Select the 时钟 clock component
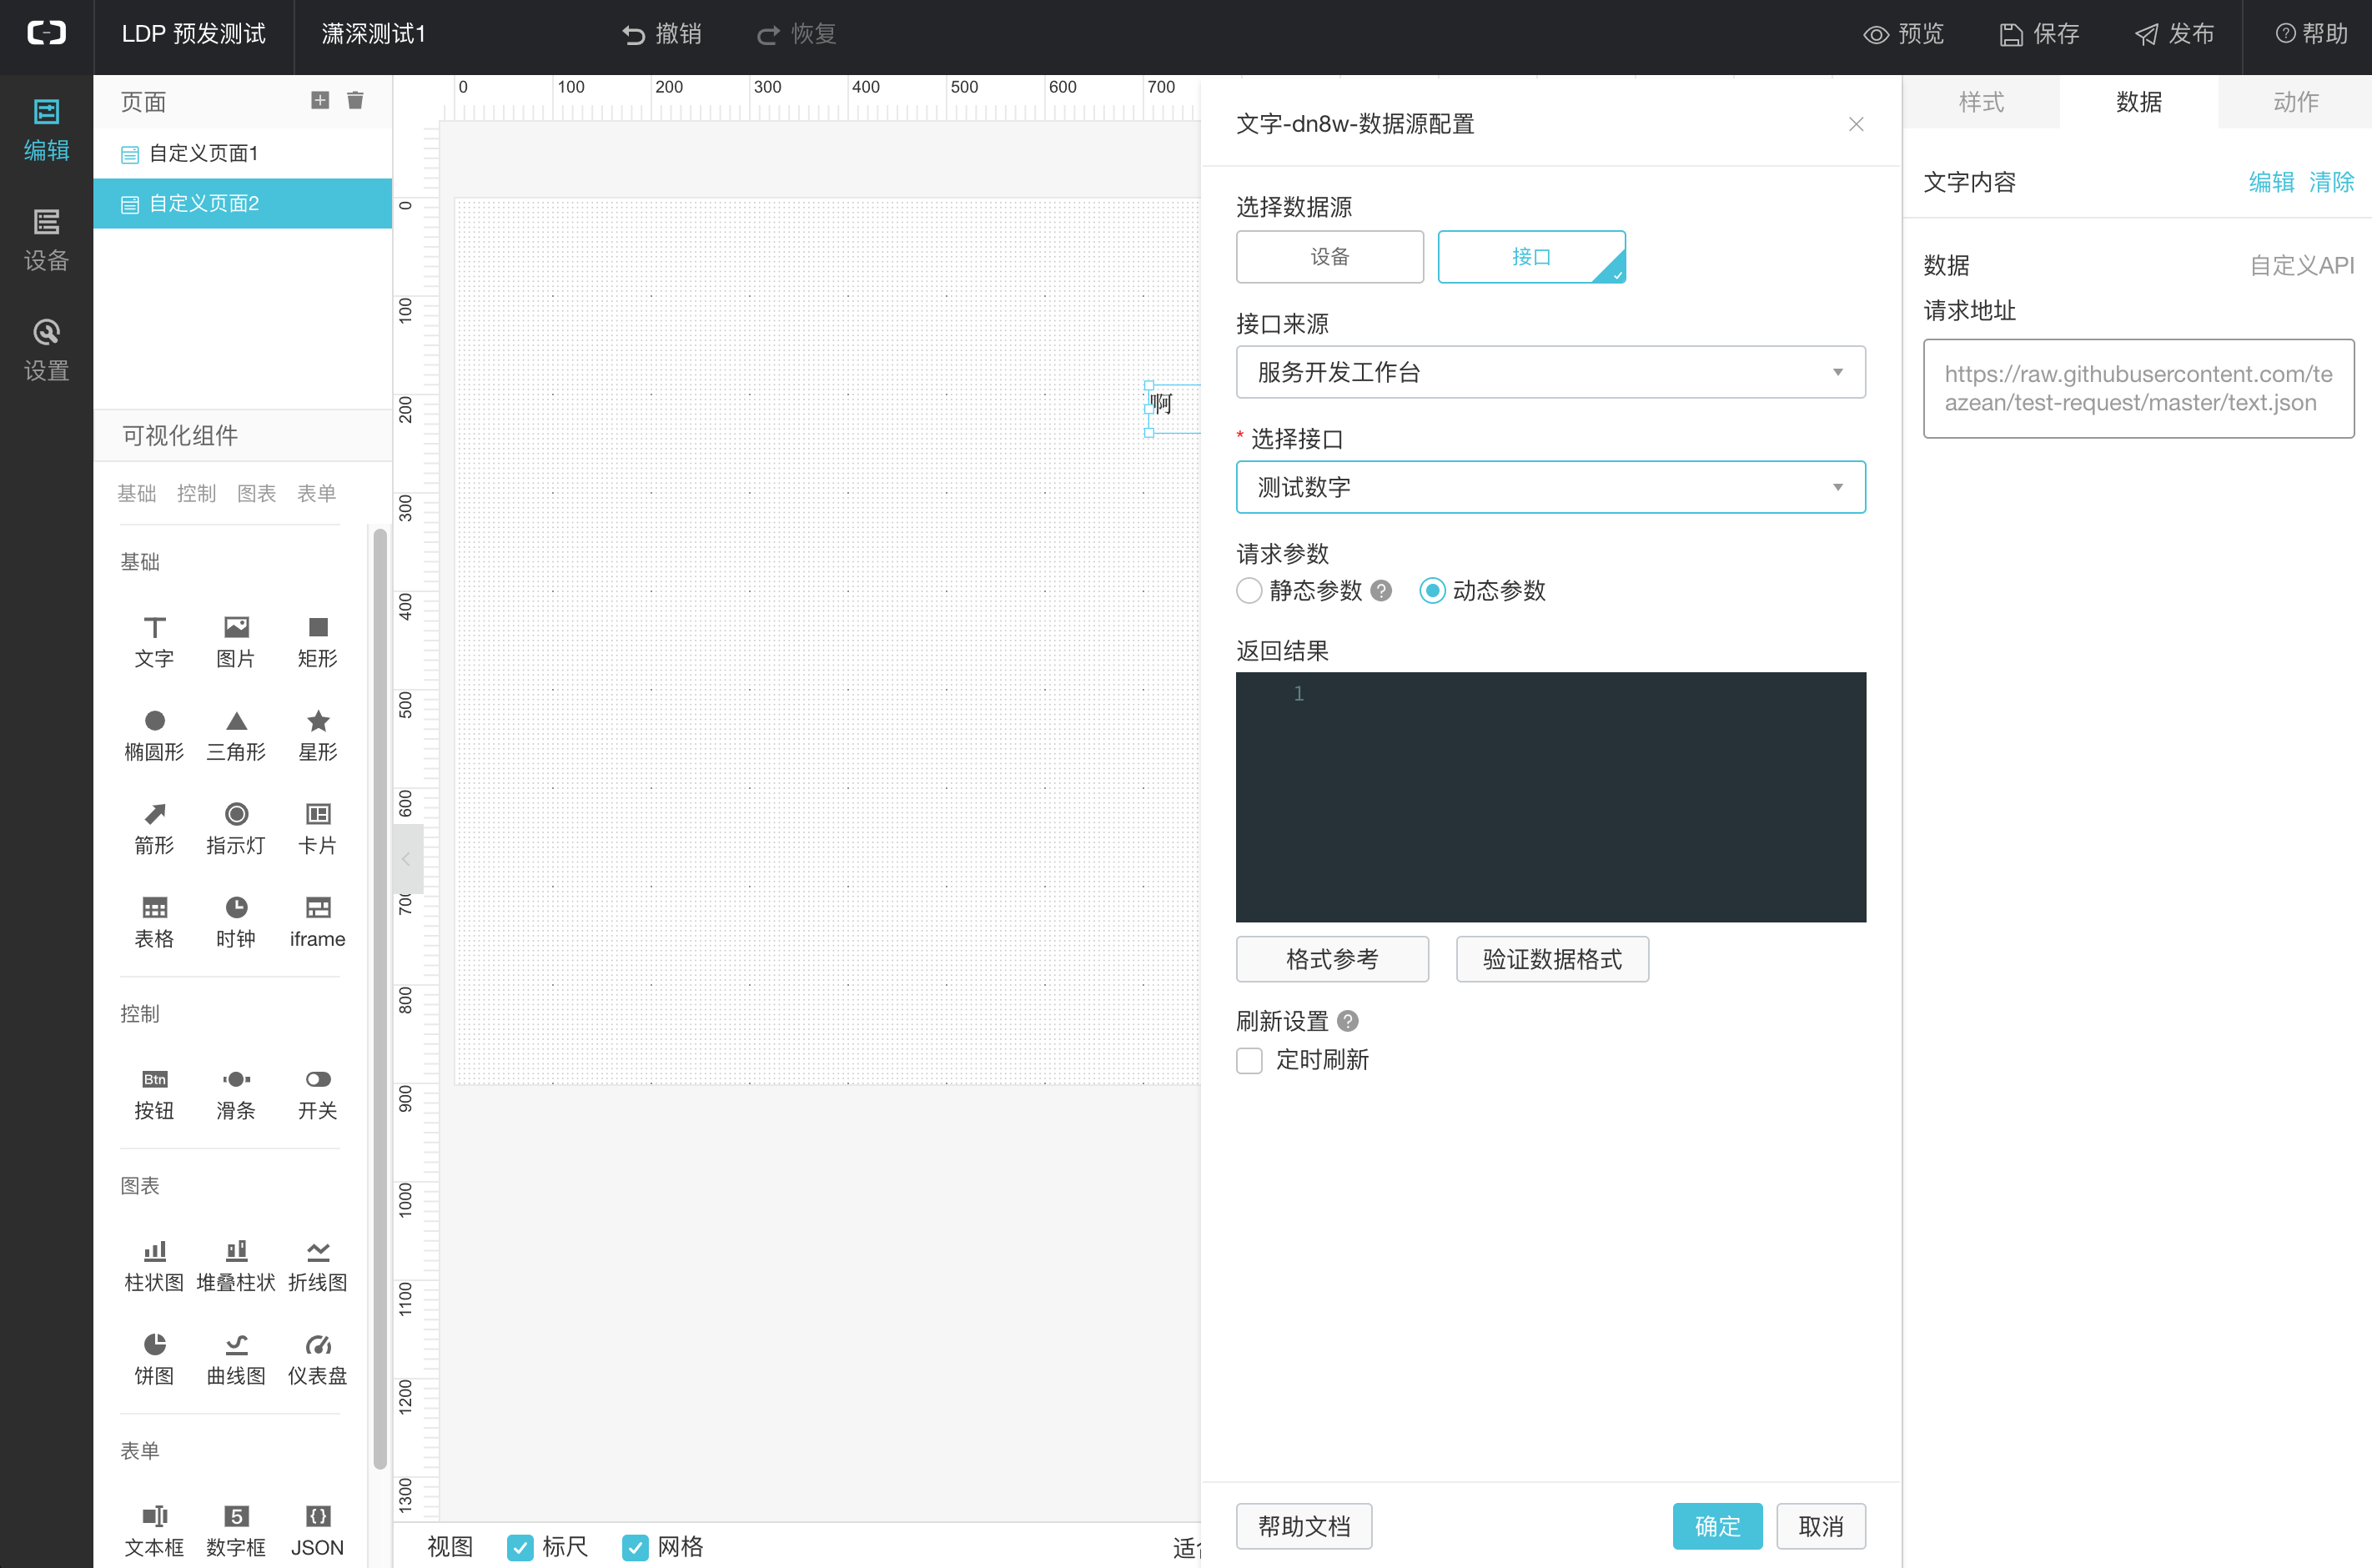2372x1568 pixels. point(236,921)
